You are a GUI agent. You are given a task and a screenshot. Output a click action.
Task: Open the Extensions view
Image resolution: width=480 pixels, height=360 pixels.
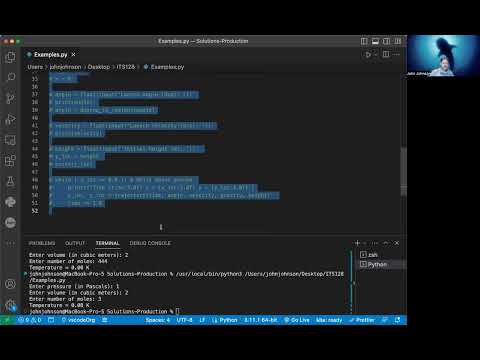tap(10, 161)
